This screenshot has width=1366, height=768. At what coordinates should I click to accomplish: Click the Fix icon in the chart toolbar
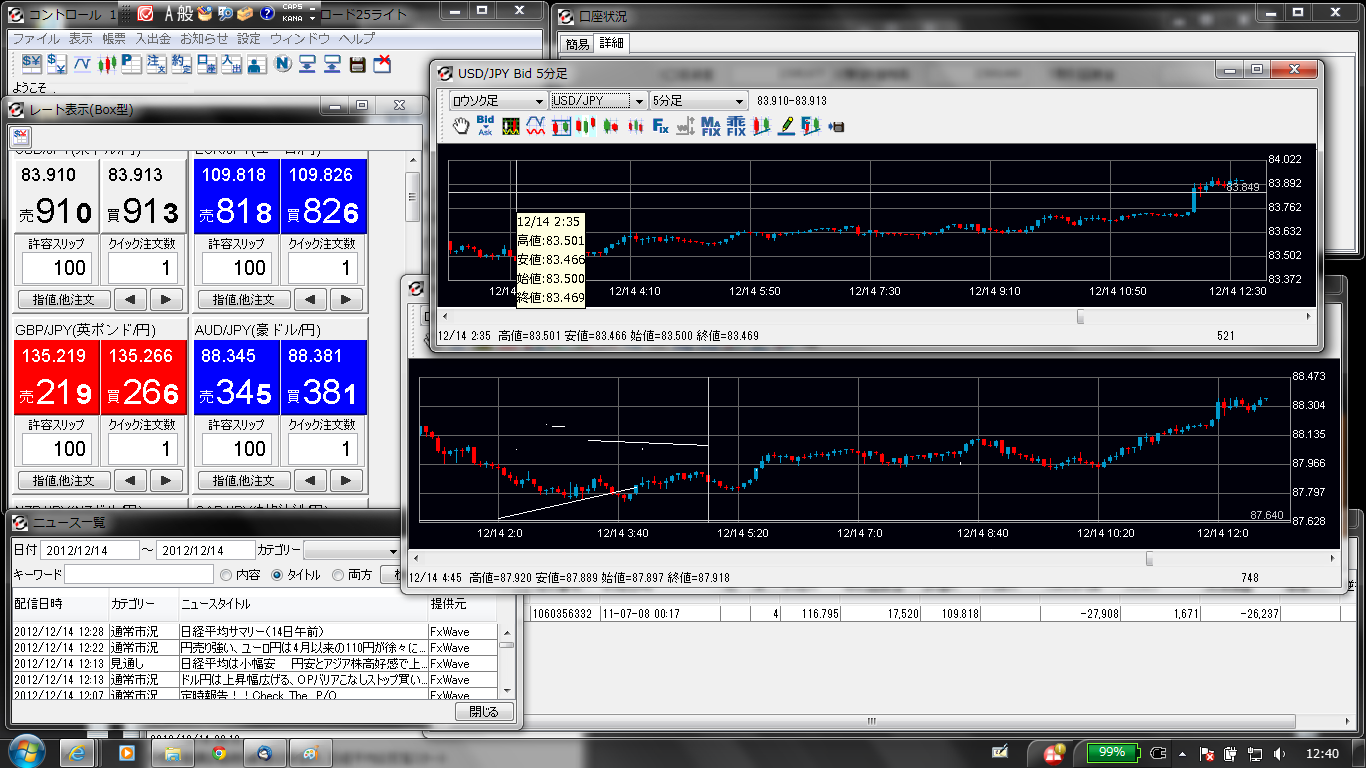pyautogui.click(x=661, y=126)
